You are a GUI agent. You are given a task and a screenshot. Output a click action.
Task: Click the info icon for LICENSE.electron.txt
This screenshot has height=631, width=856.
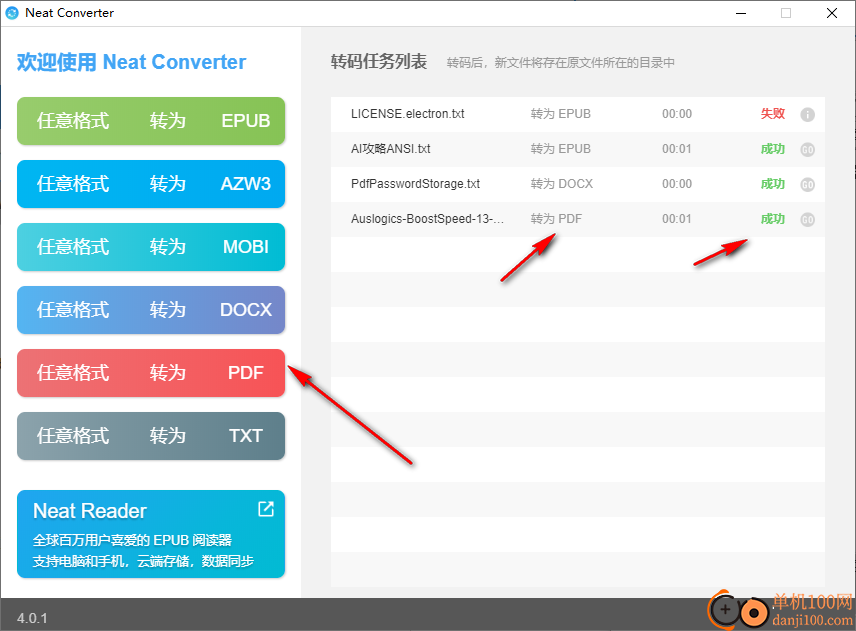[x=807, y=115]
